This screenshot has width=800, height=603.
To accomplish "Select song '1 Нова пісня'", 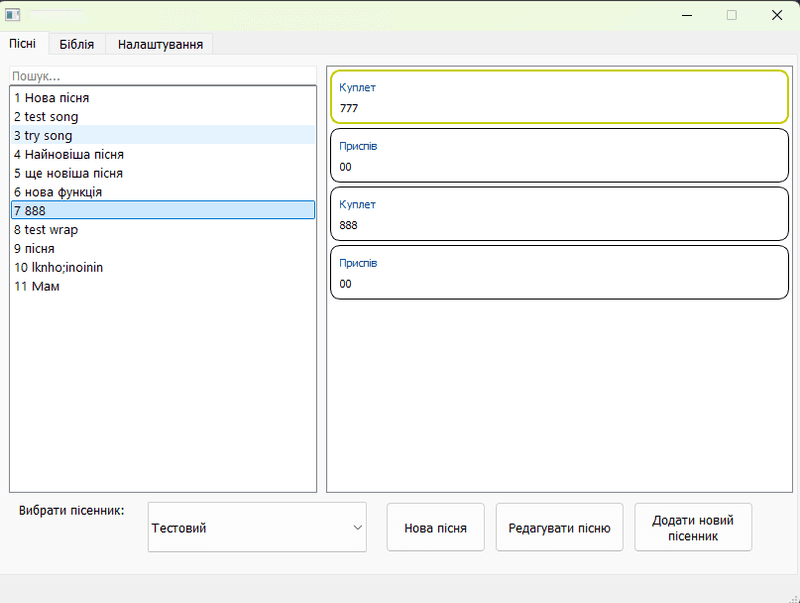I will point(163,97).
